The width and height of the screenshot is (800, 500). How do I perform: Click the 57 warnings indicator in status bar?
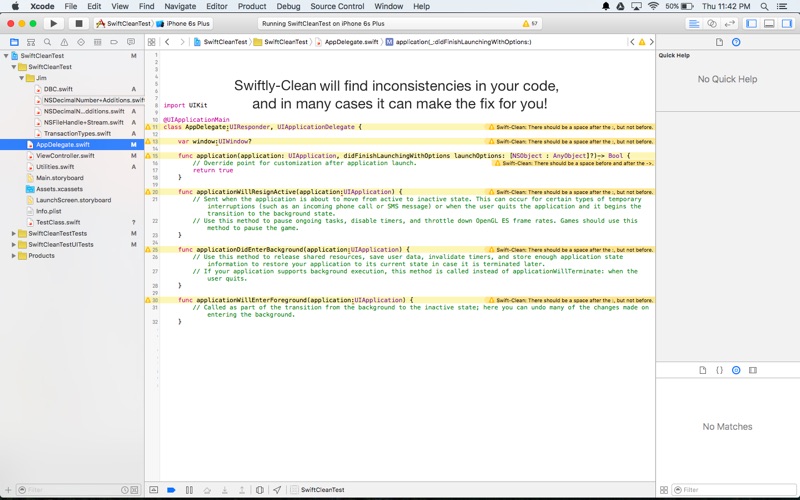[x=531, y=23]
